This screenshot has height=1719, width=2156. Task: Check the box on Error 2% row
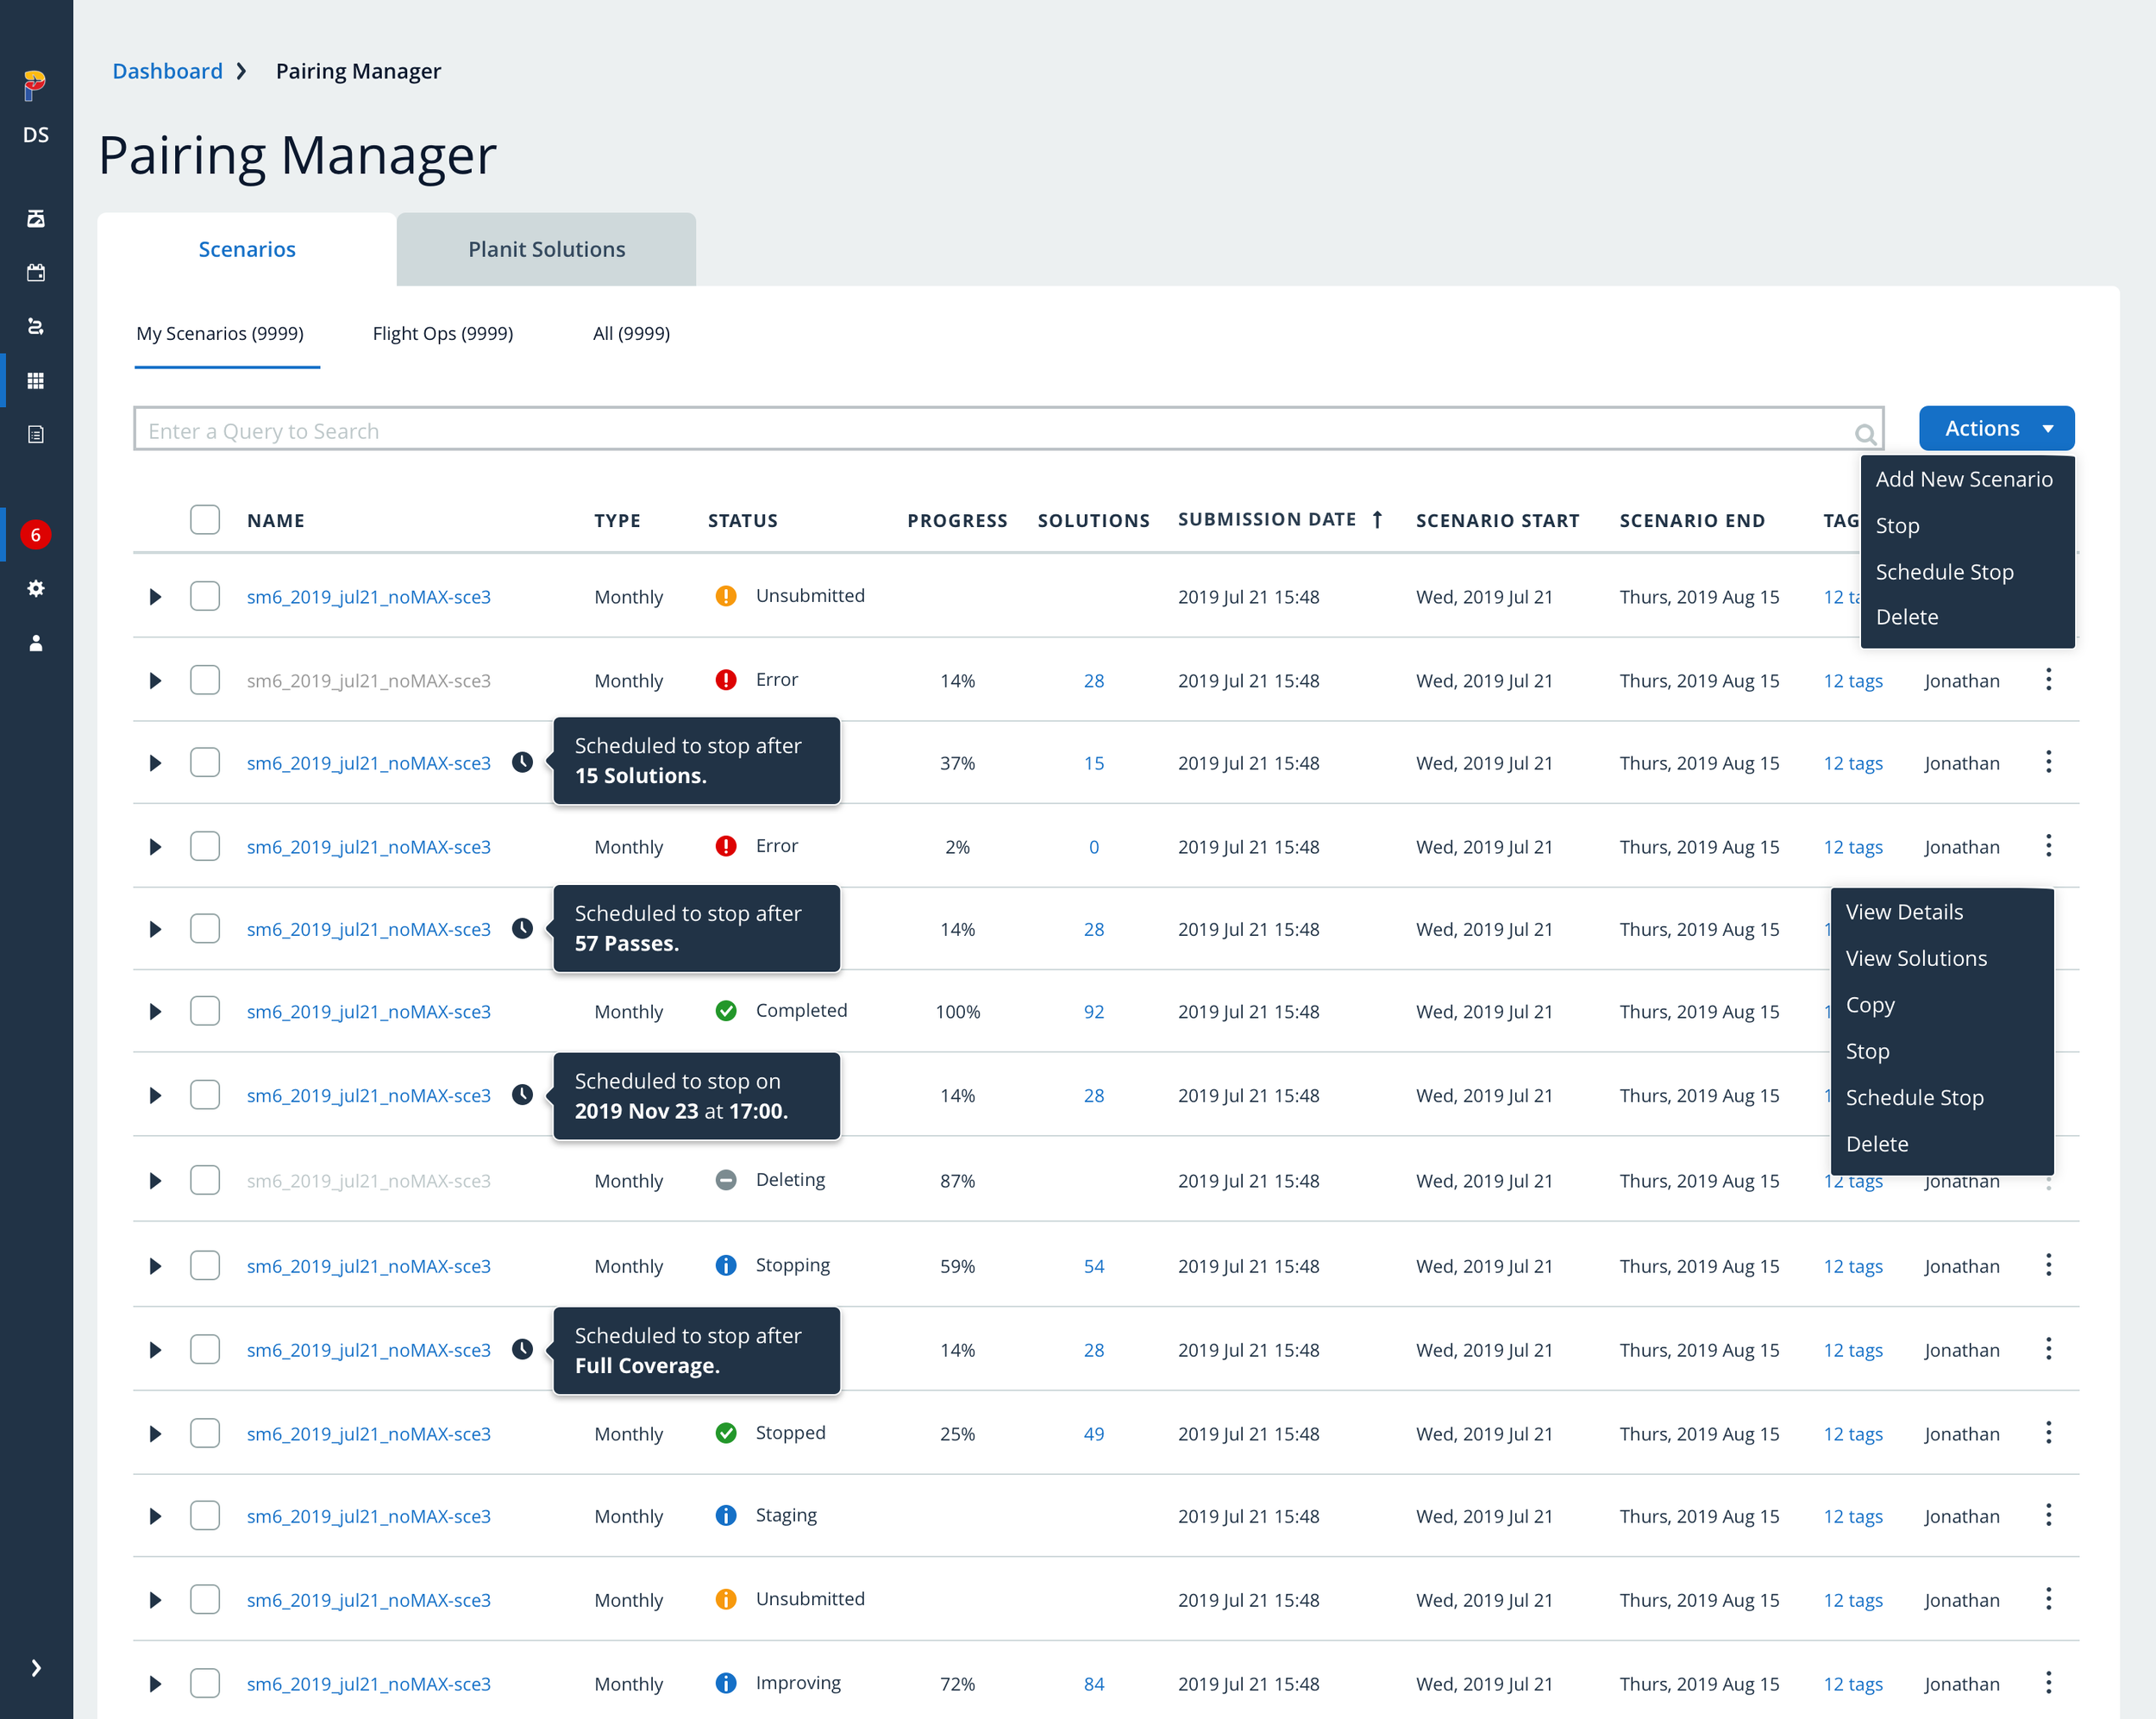tap(205, 846)
